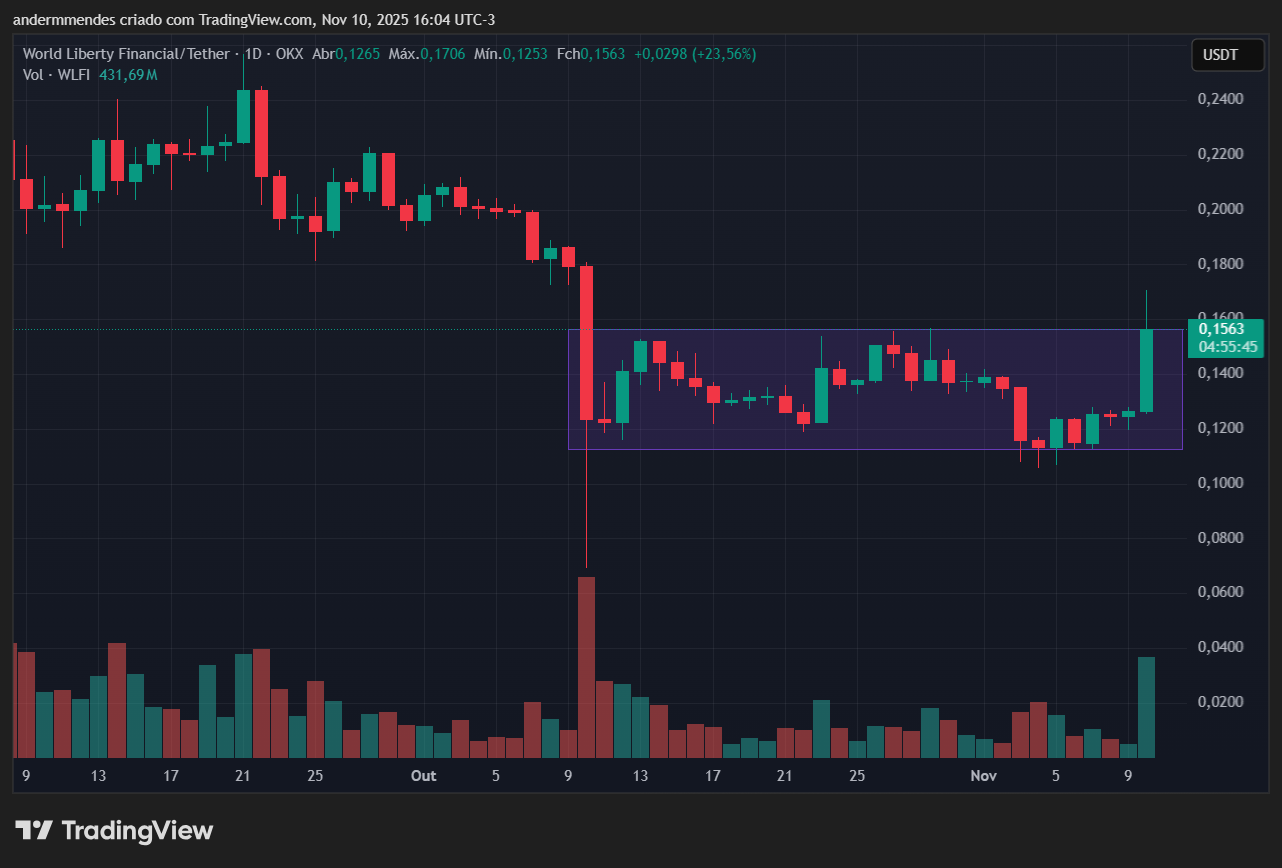The image size is (1282, 868).
Task: Click the Nov label on the time axis
Action: click(x=983, y=775)
